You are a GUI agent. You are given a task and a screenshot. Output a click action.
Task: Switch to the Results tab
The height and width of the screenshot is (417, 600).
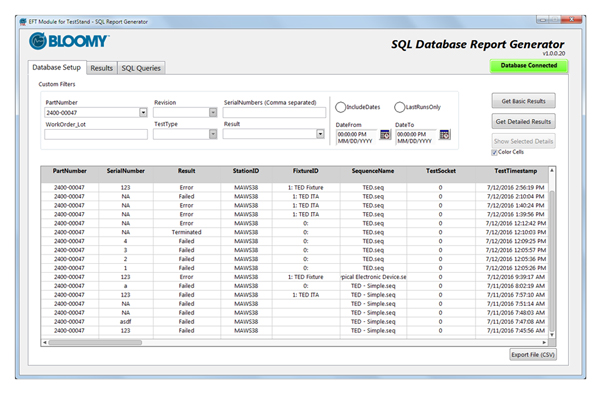[101, 68]
